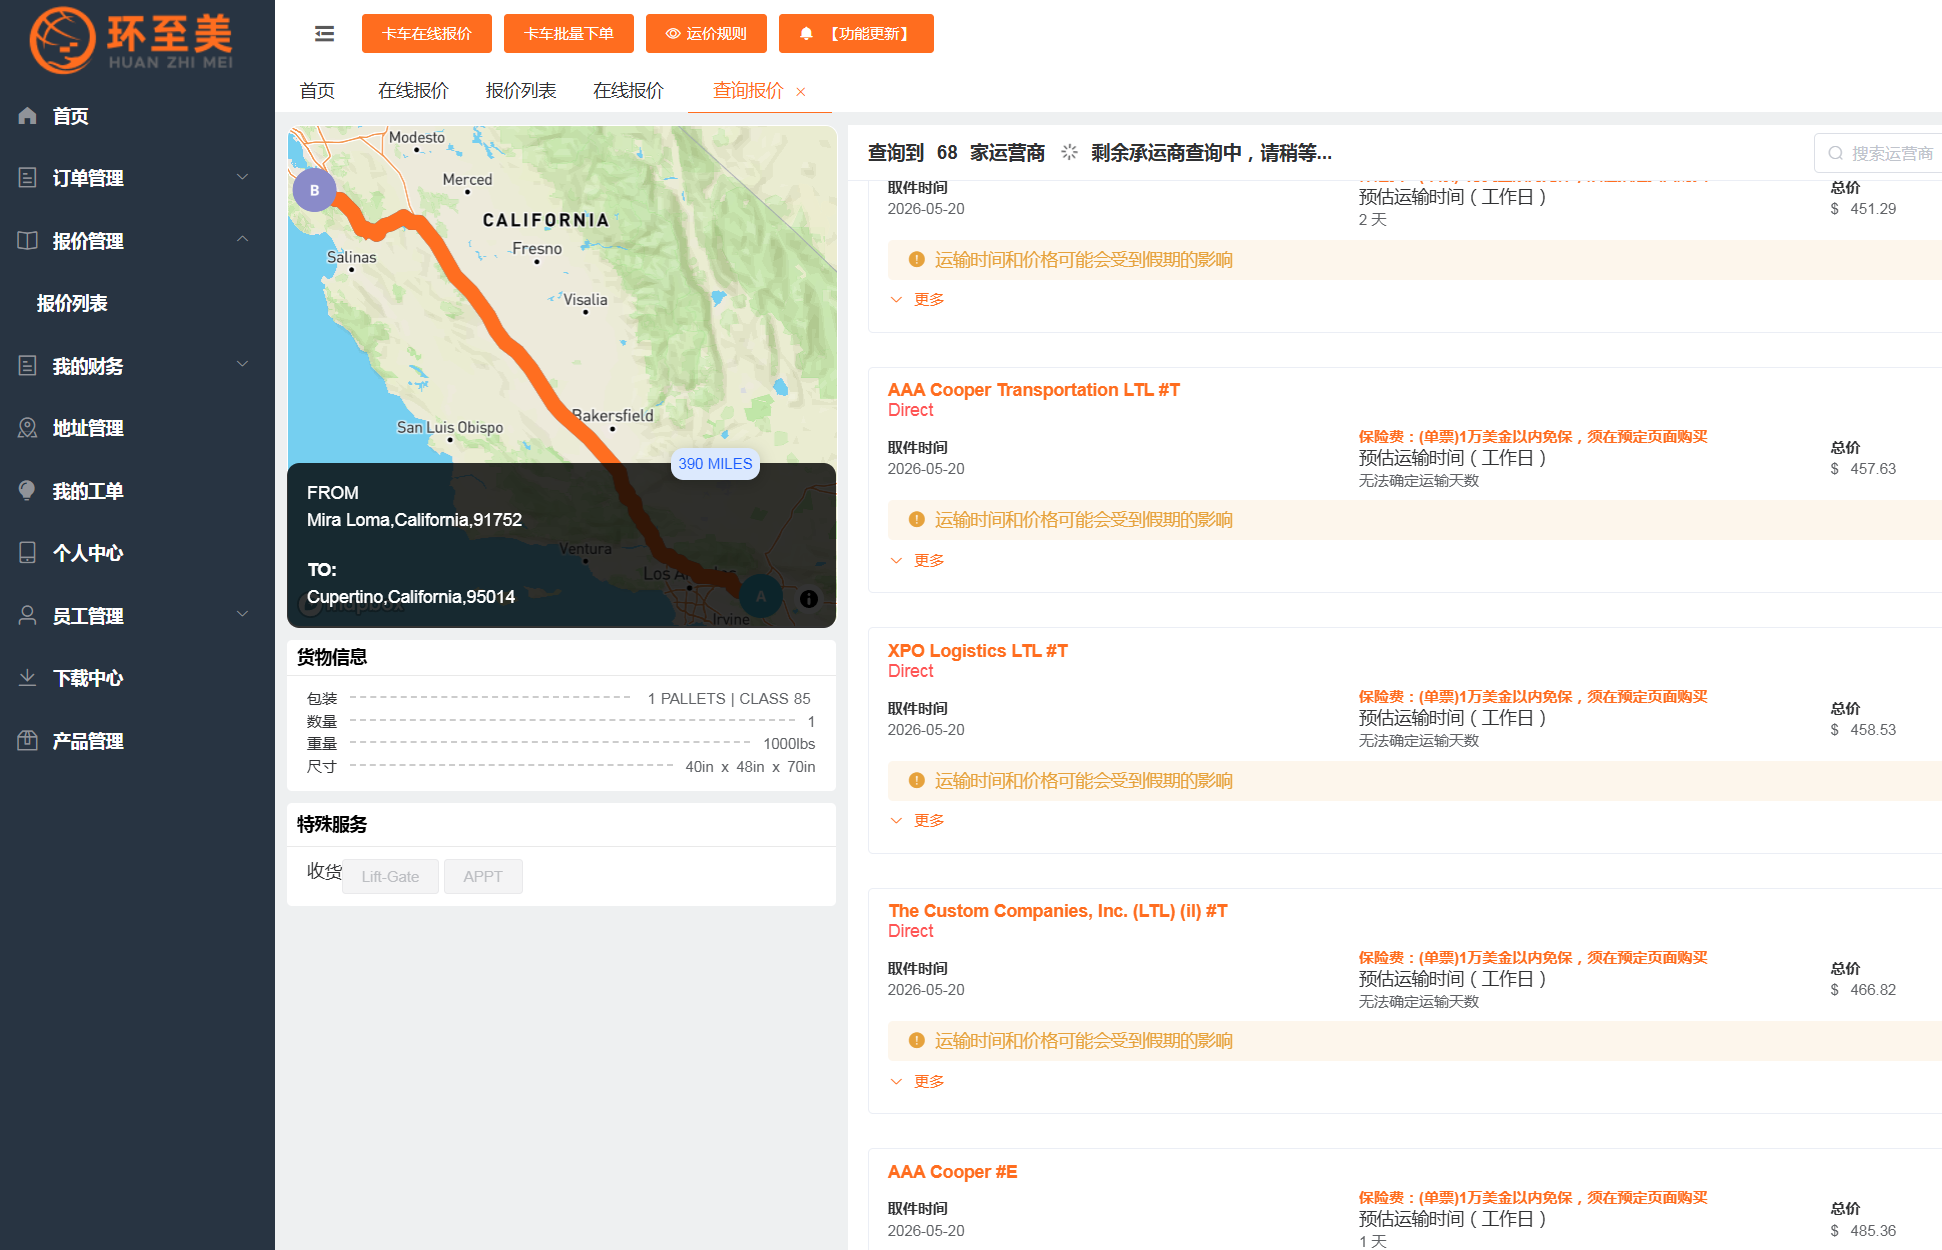Expand 更多 under AAA Cooper Transportation LTL
The width and height of the screenshot is (1942, 1250).
click(917, 560)
